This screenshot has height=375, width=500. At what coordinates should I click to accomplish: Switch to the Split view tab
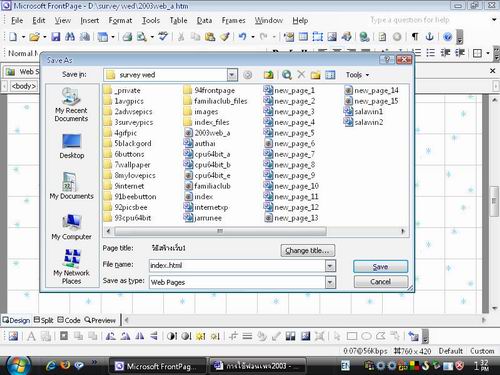pyautogui.click(x=44, y=320)
